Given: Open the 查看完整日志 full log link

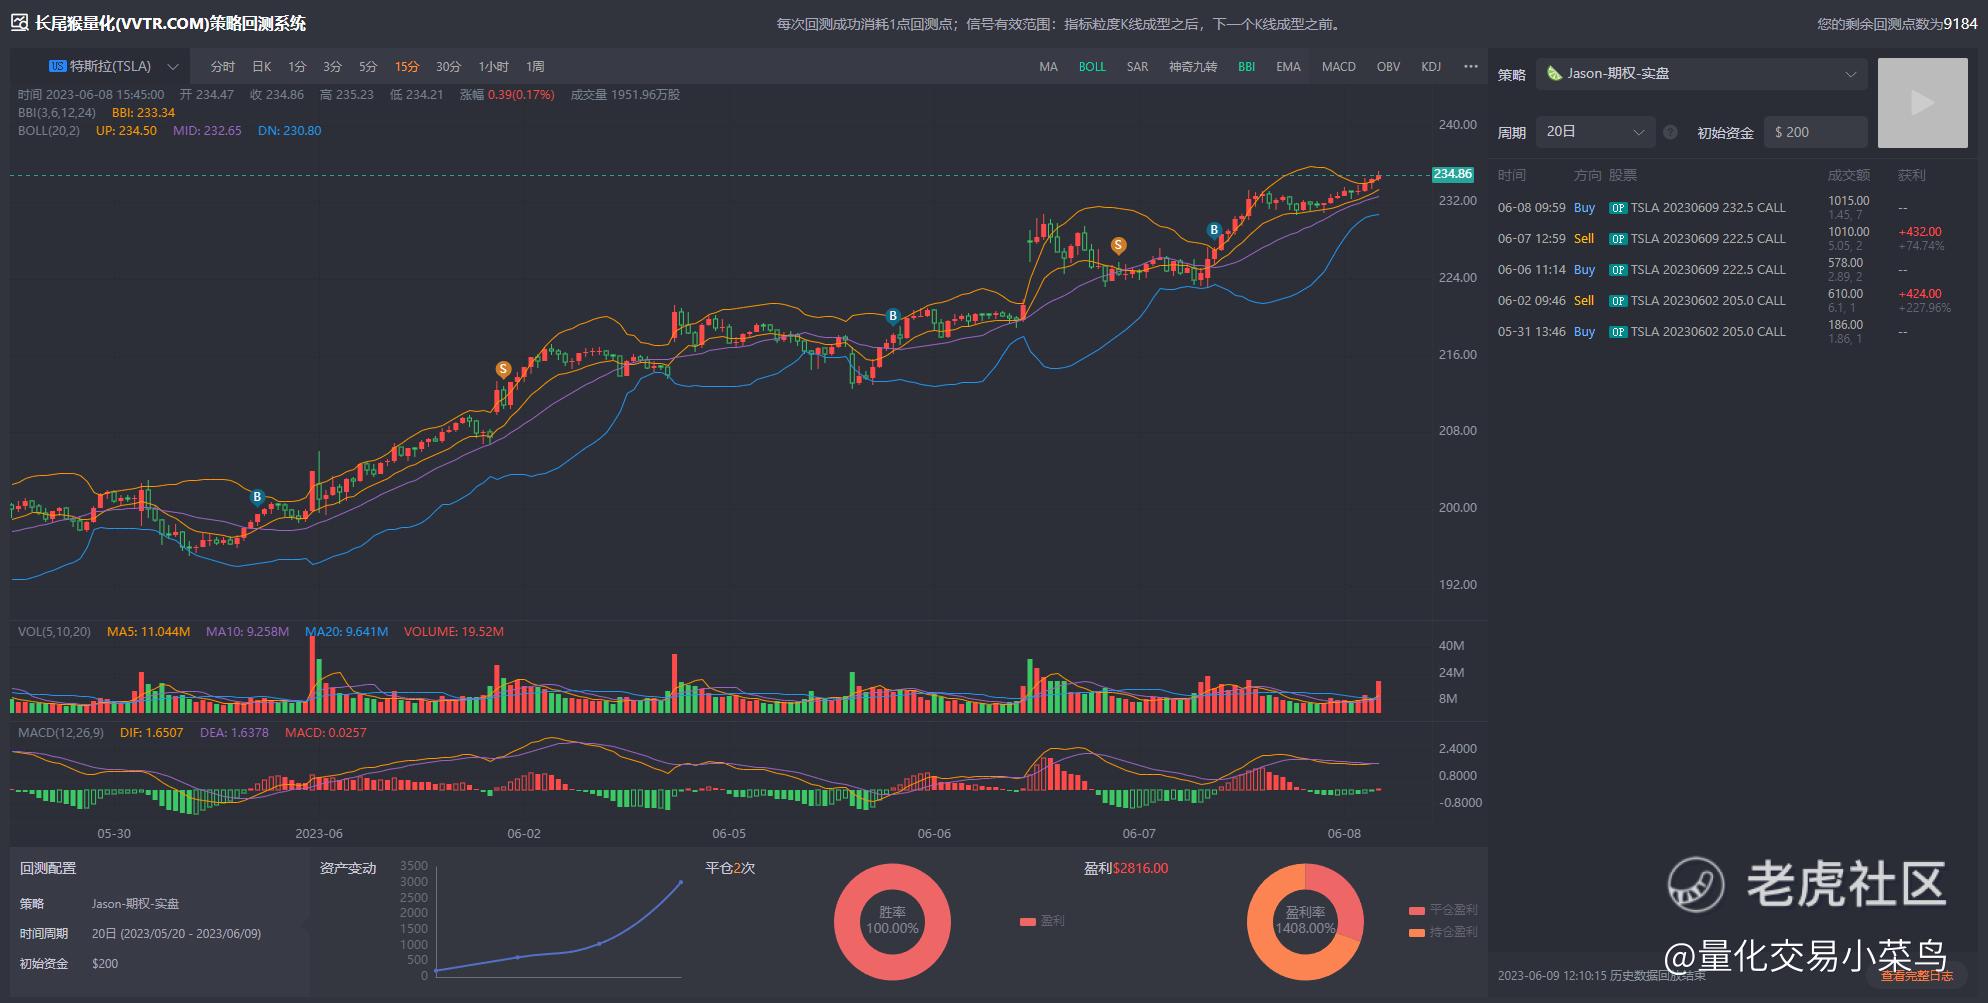Looking at the screenshot, I should point(1917,976).
